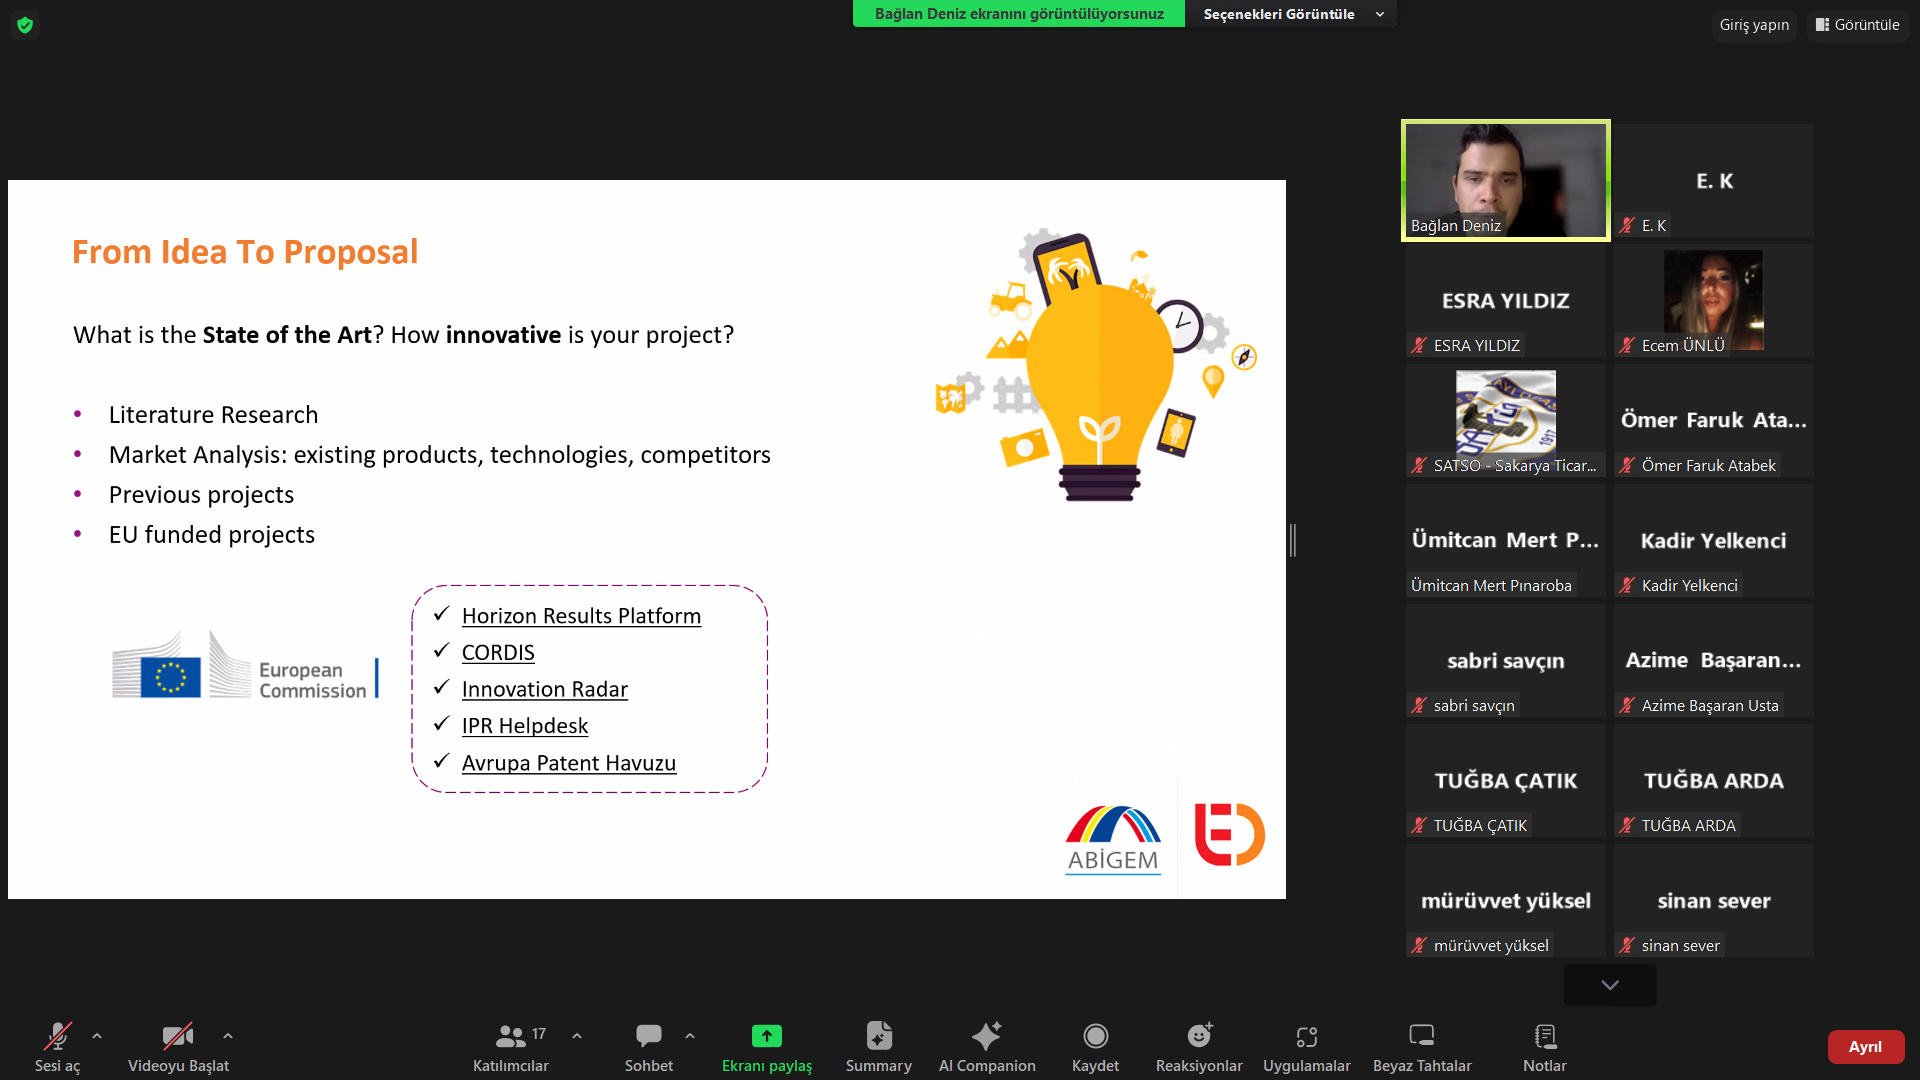The height and width of the screenshot is (1080, 1920).
Task: Click the Kaydet record icon
Action: tap(1095, 1036)
